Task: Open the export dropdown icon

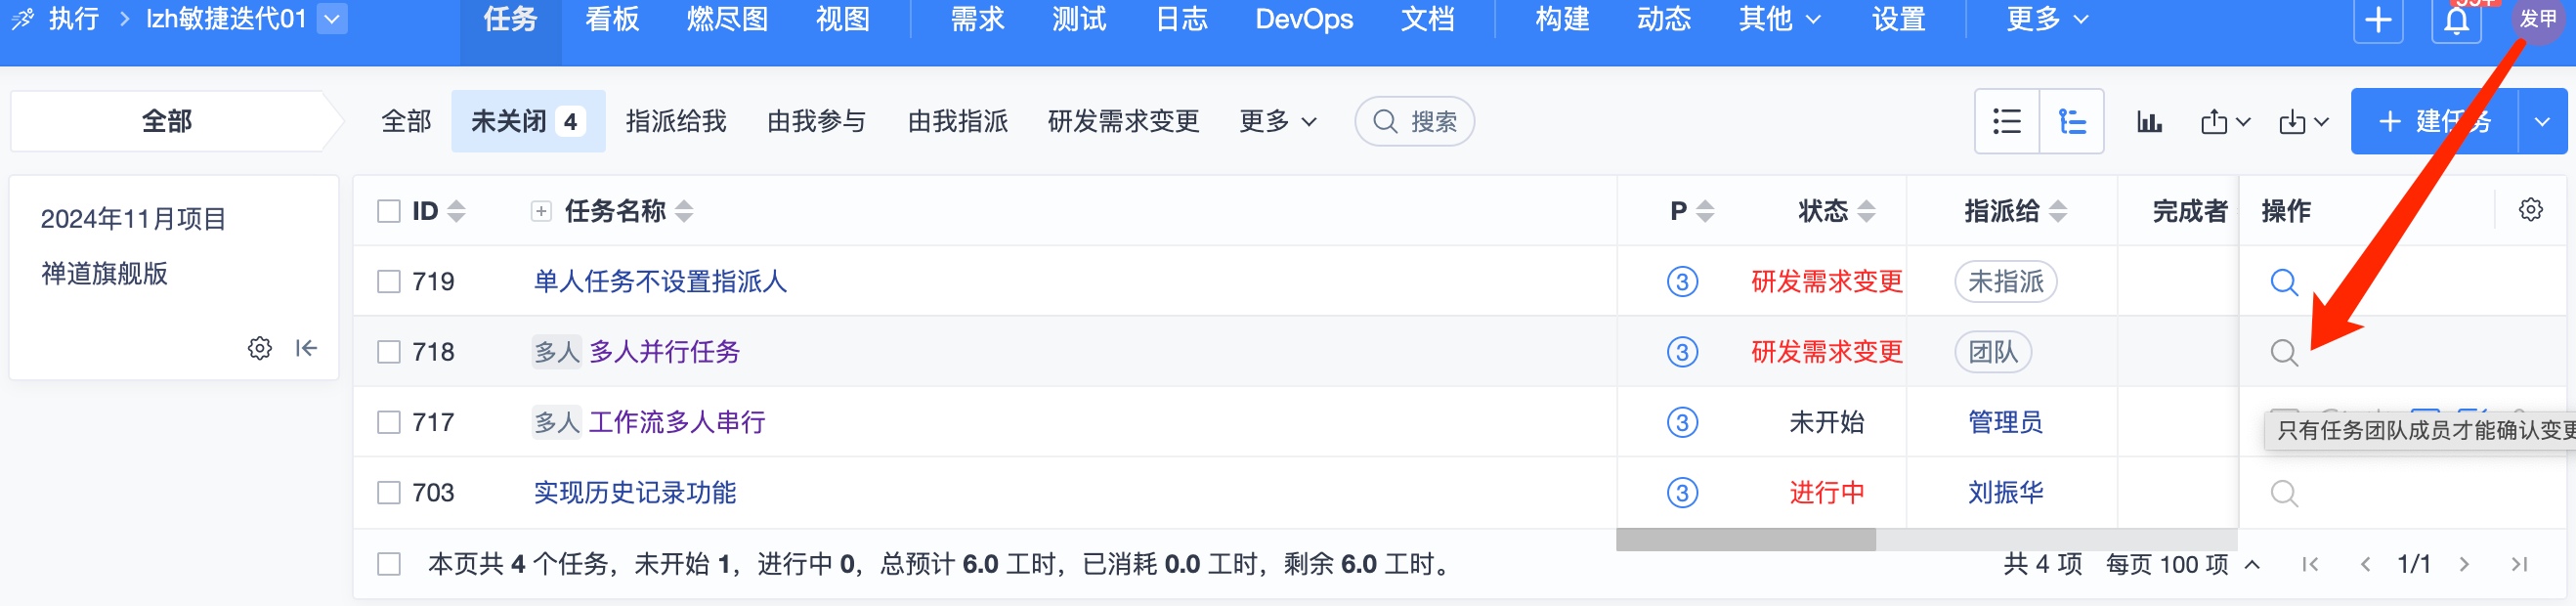Action: (2225, 122)
